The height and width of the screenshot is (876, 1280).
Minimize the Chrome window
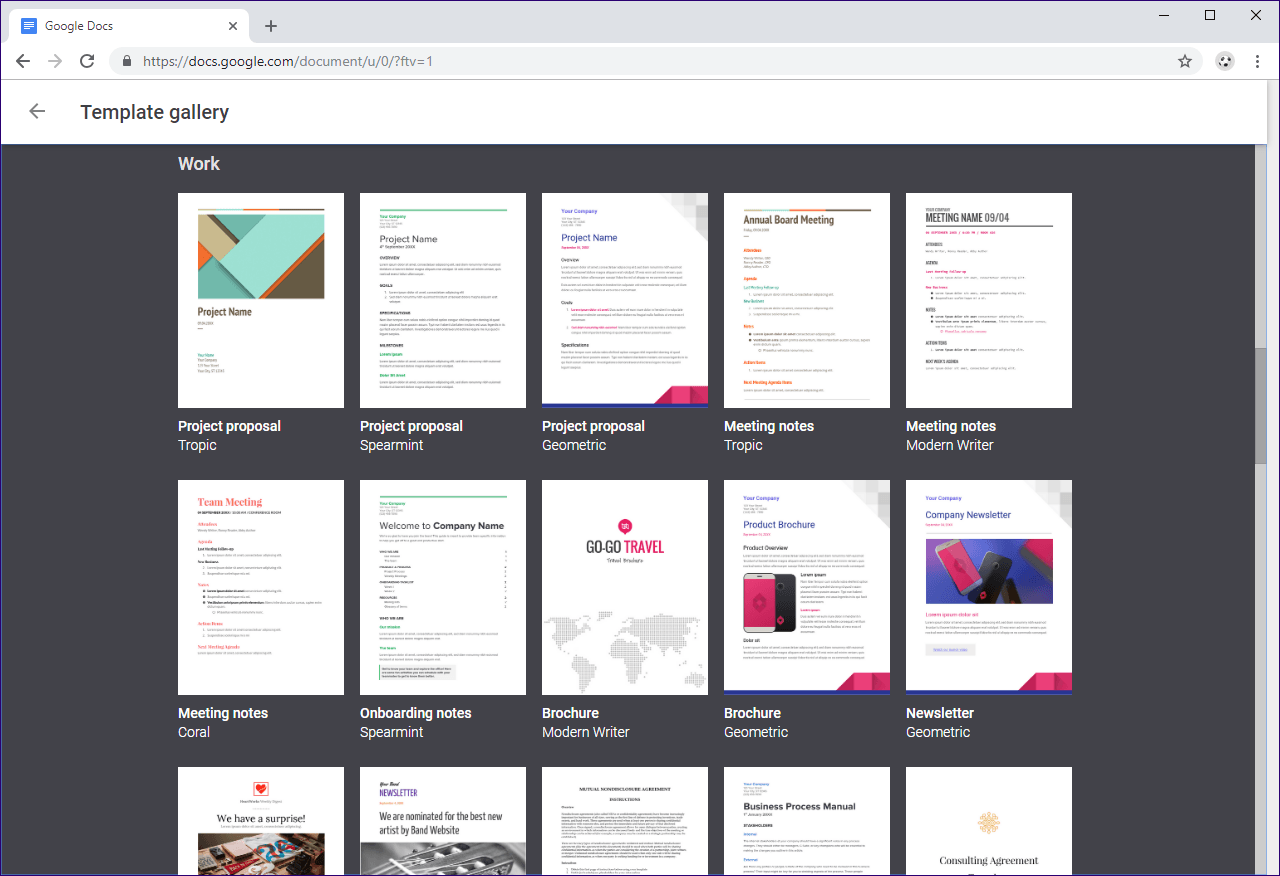1164,15
